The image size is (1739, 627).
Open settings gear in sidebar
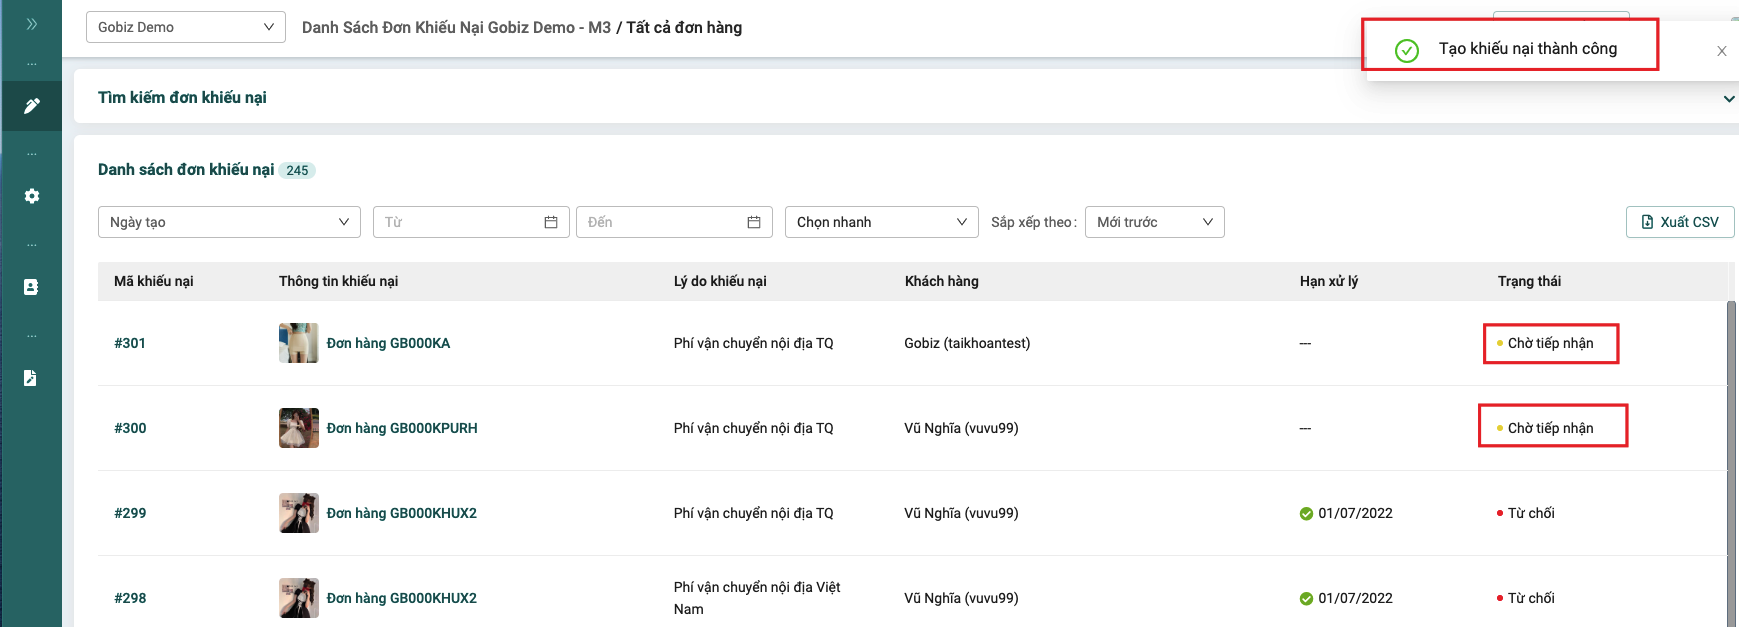31,196
